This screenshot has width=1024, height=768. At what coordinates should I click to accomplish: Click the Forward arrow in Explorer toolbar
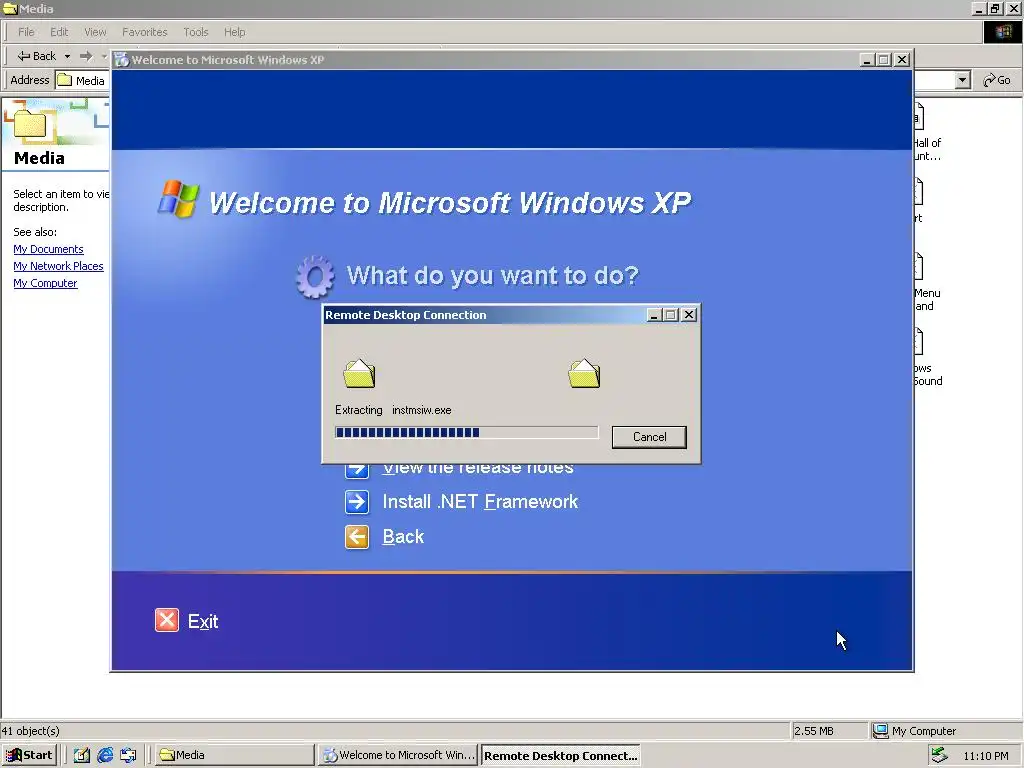[x=86, y=56]
